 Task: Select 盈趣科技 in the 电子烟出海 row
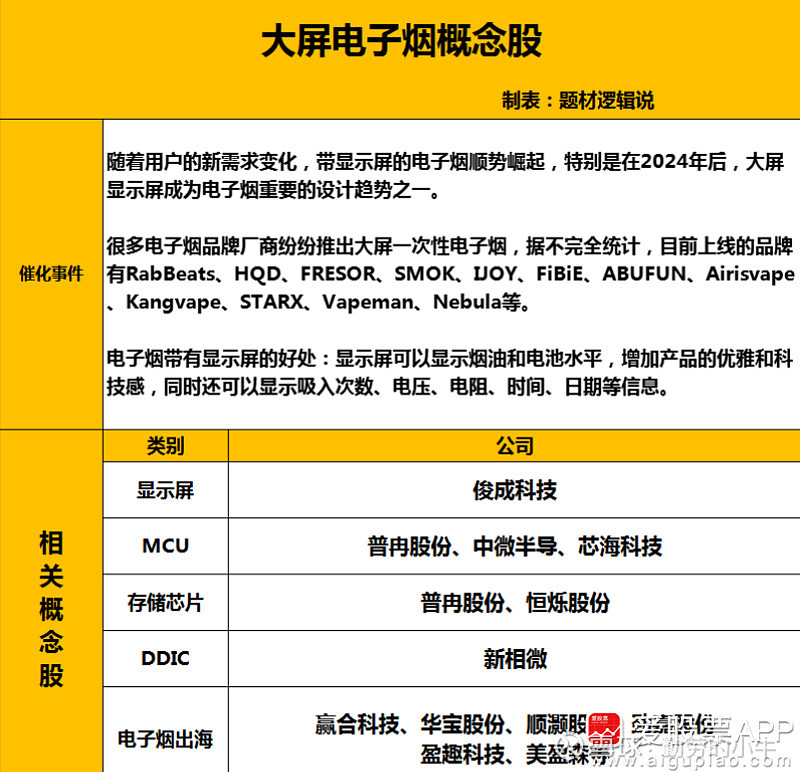pos(463,755)
